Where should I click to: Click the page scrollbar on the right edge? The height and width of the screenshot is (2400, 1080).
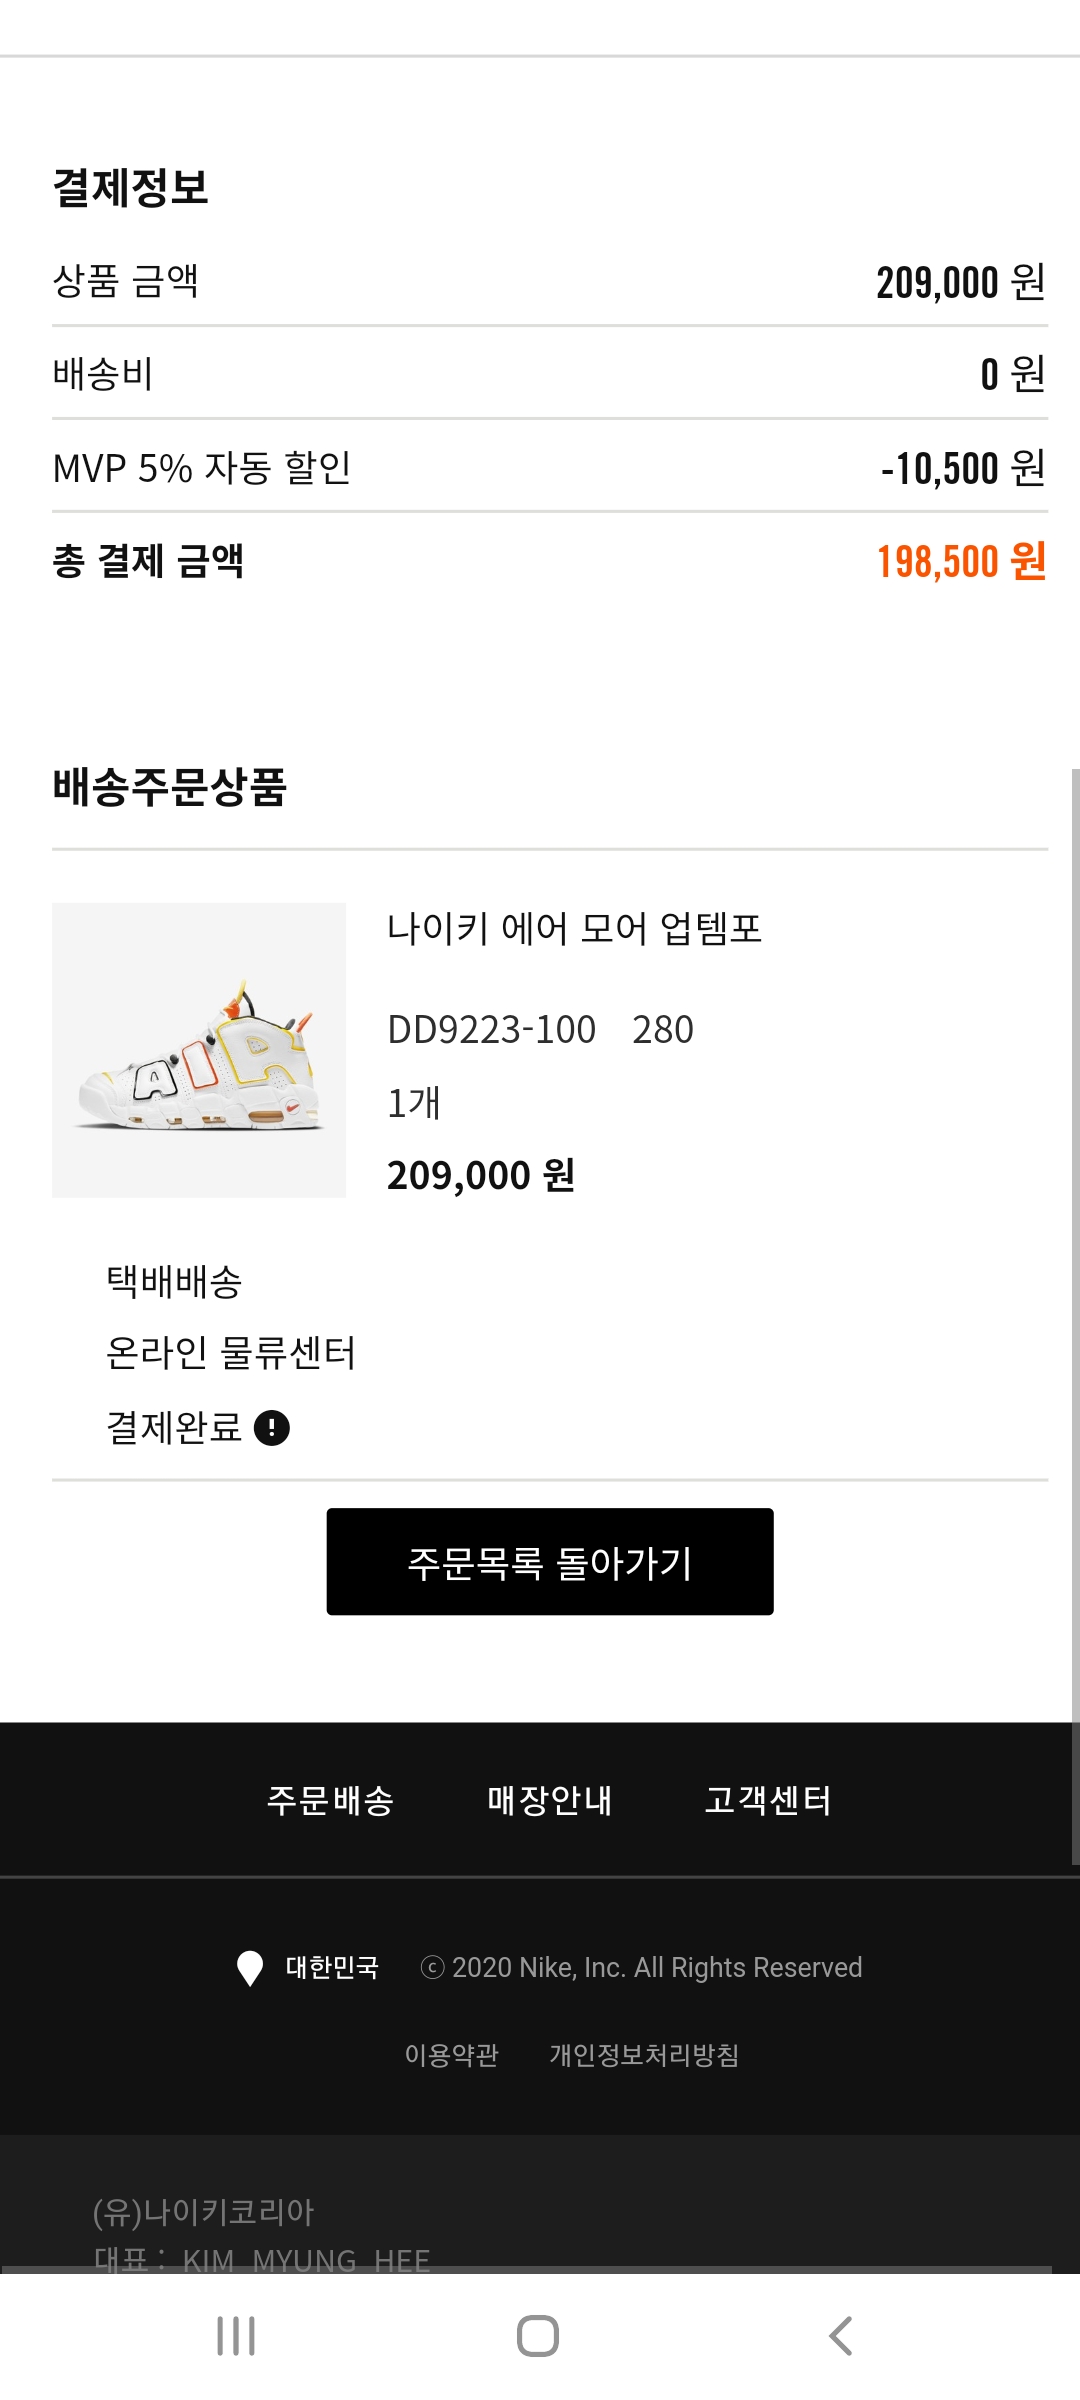click(1075, 1316)
